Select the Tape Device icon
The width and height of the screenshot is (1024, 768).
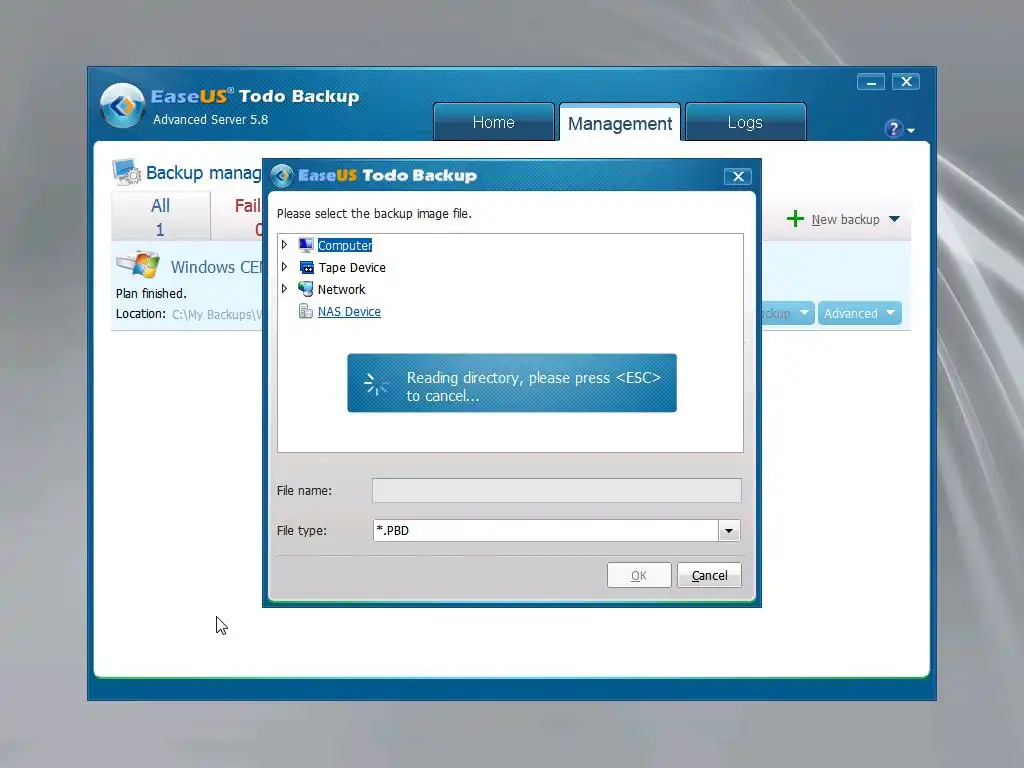(x=306, y=267)
